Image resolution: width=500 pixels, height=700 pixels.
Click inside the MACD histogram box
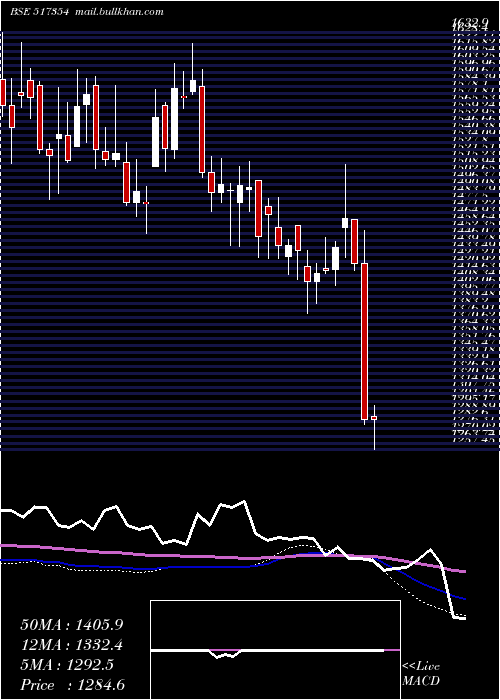coord(275,650)
